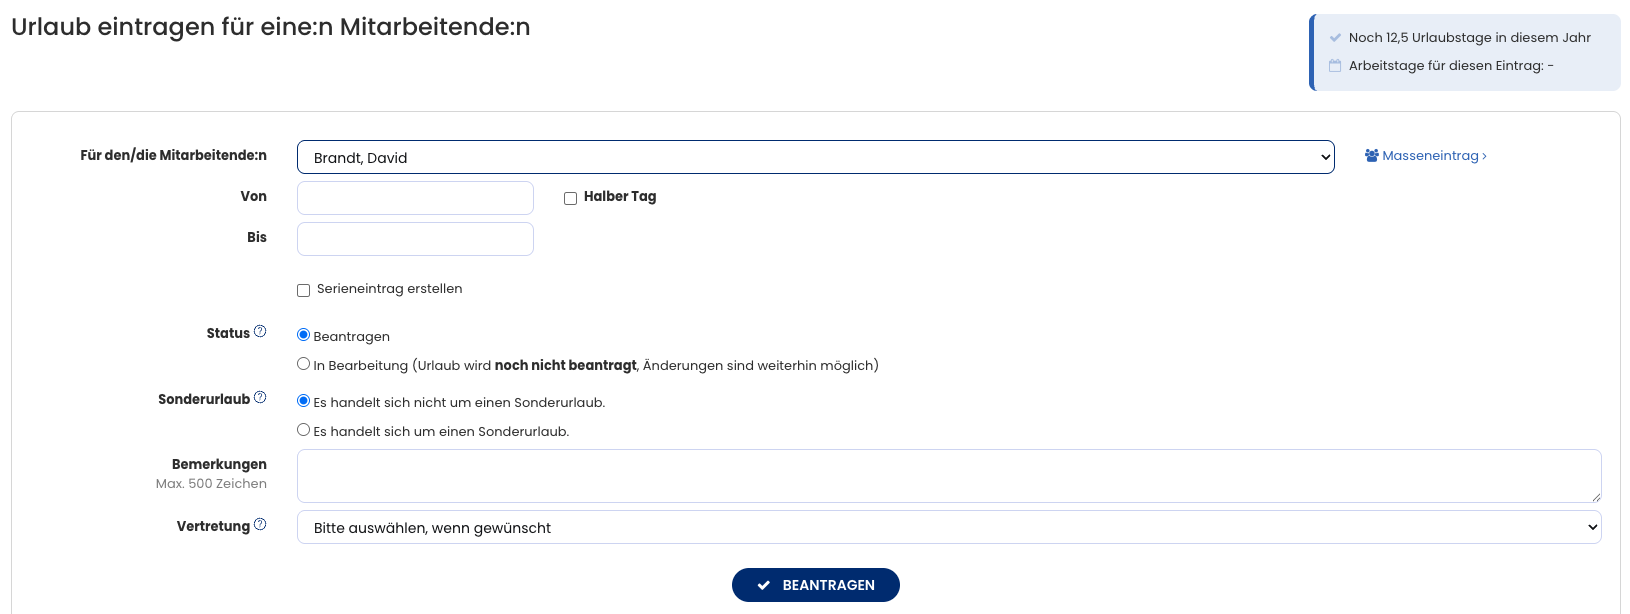Submit the form with the Beantragen button
The height and width of the screenshot is (614, 1630).
[815, 585]
